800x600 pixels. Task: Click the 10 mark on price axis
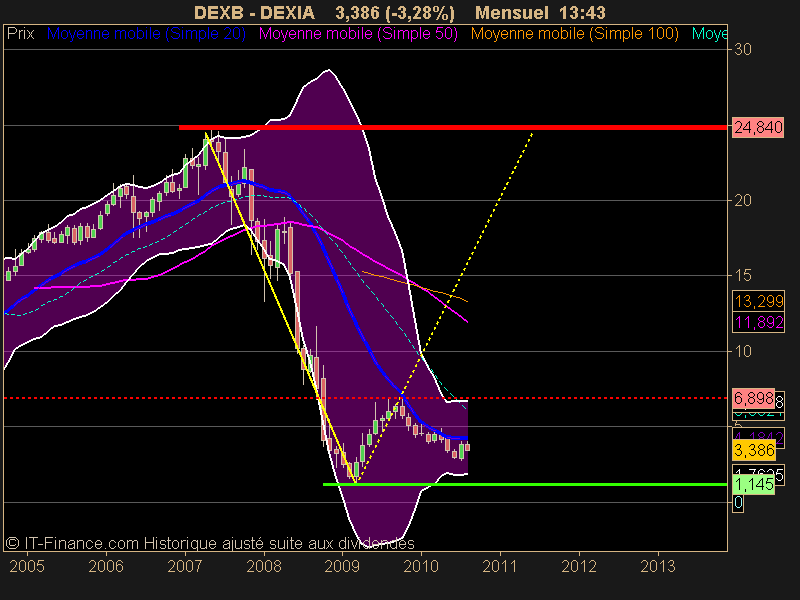[x=743, y=351]
